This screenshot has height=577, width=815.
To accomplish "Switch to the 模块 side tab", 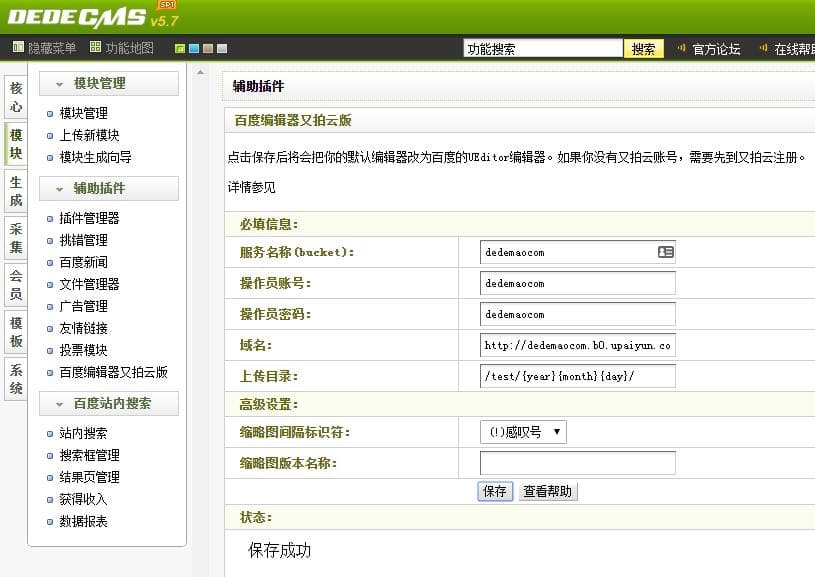I will (x=16, y=144).
